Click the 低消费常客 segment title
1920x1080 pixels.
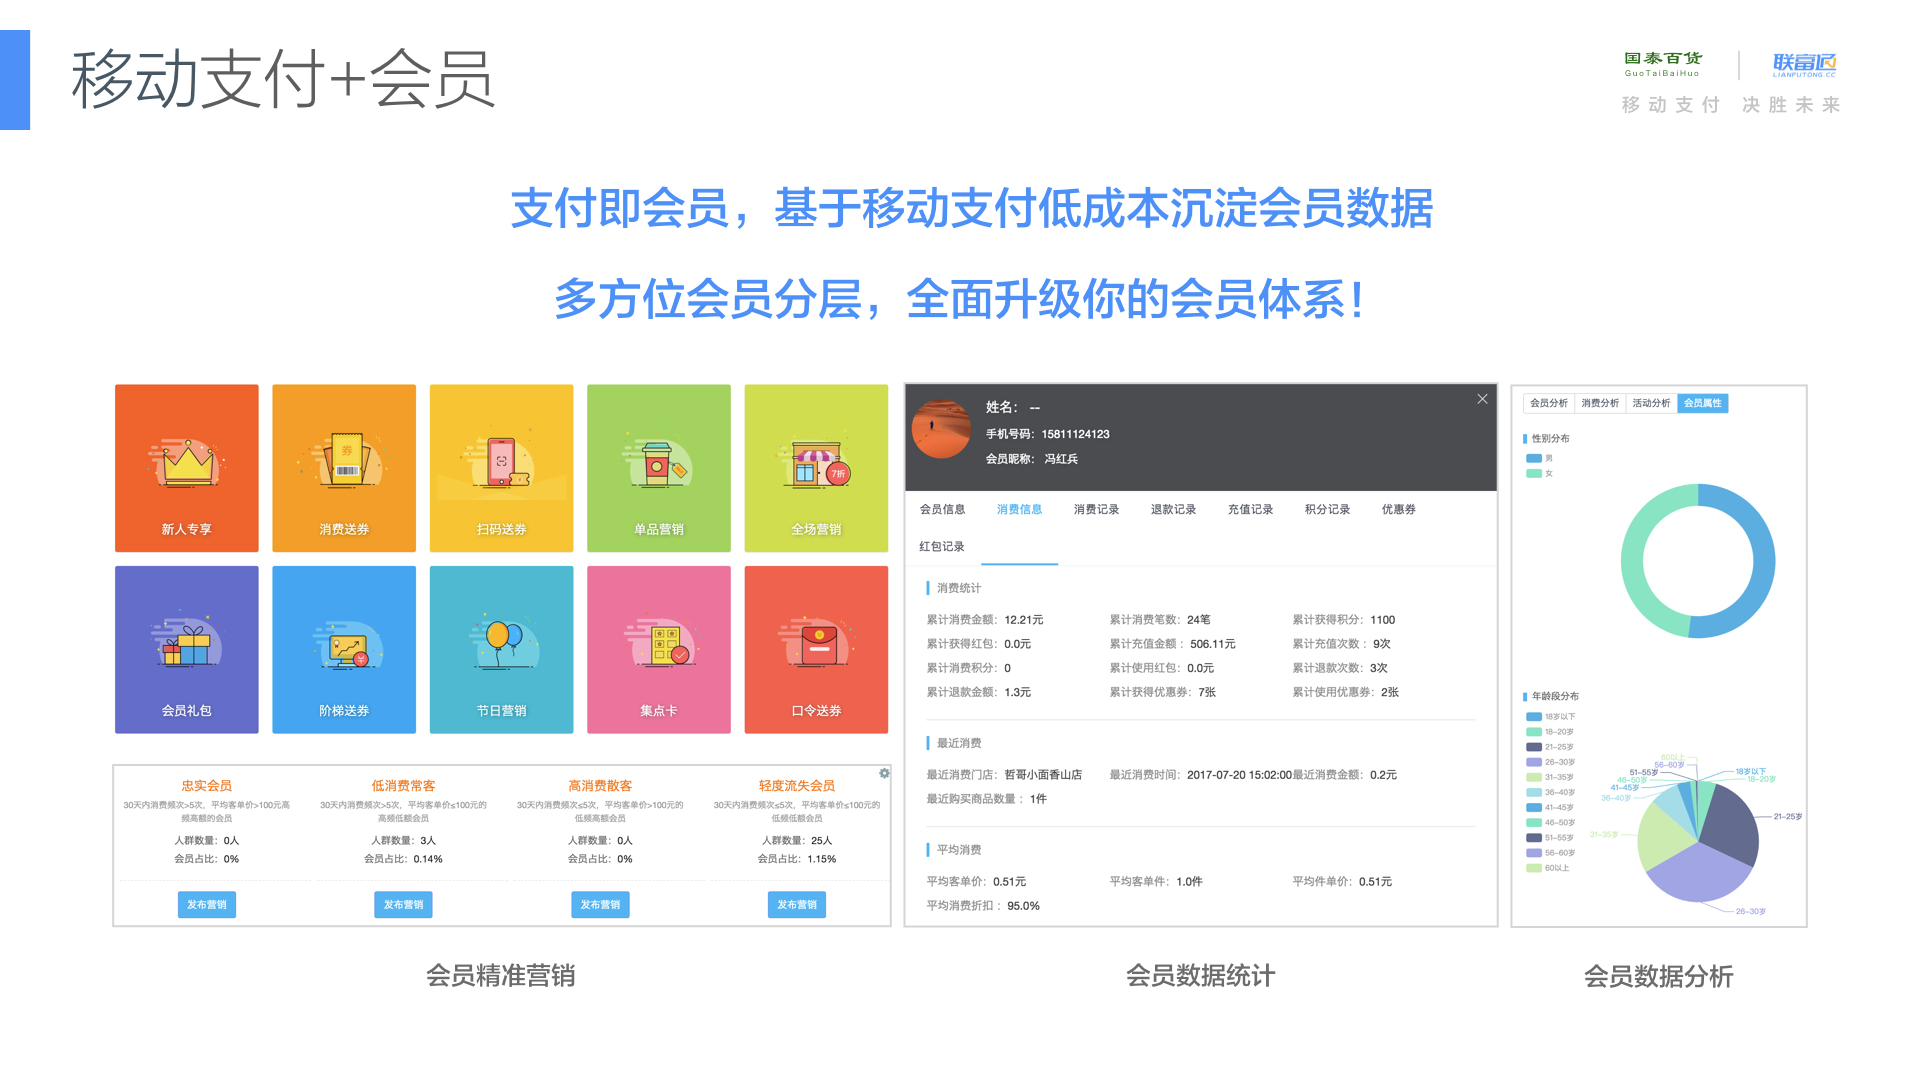403,786
